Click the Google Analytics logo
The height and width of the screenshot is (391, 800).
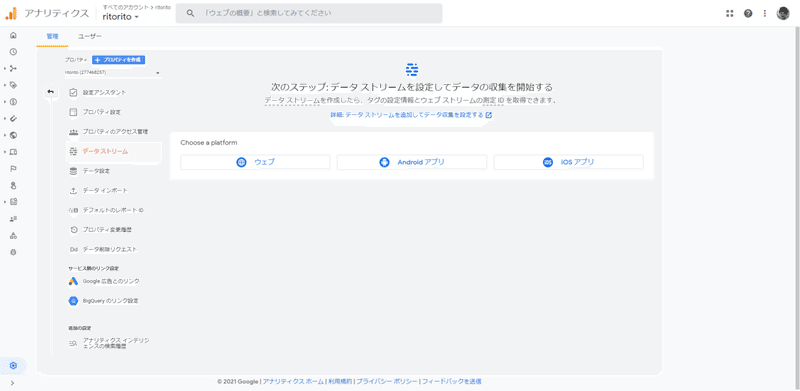coord(11,13)
